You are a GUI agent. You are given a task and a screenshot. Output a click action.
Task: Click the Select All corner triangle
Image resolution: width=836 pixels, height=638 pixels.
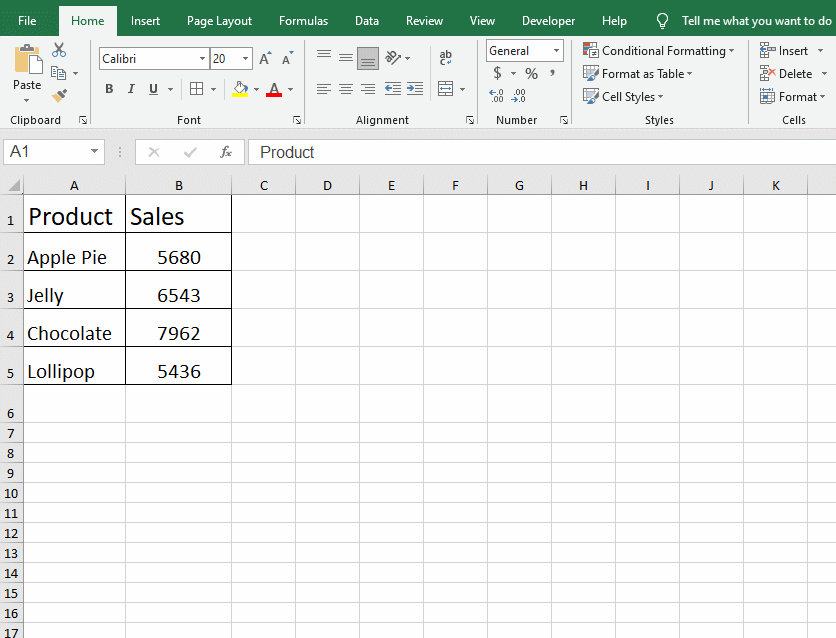pos(13,185)
